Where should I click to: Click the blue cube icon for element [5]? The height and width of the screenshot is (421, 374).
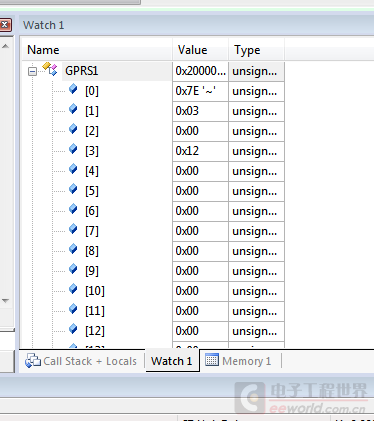[x=73, y=189]
